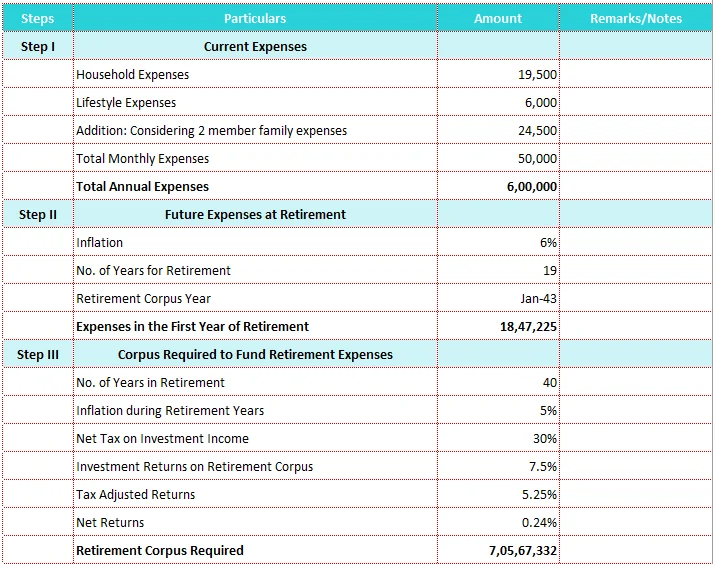Click the Total Monthly Expenses value 50,000
This screenshot has height=564, width=715.
click(538, 158)
